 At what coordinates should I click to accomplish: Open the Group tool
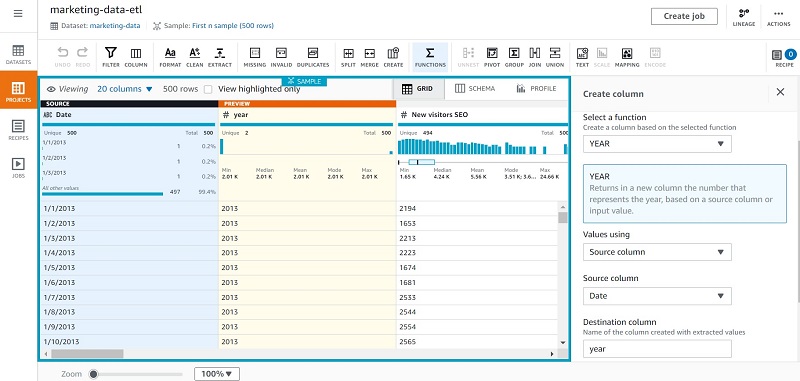(514, 57)
